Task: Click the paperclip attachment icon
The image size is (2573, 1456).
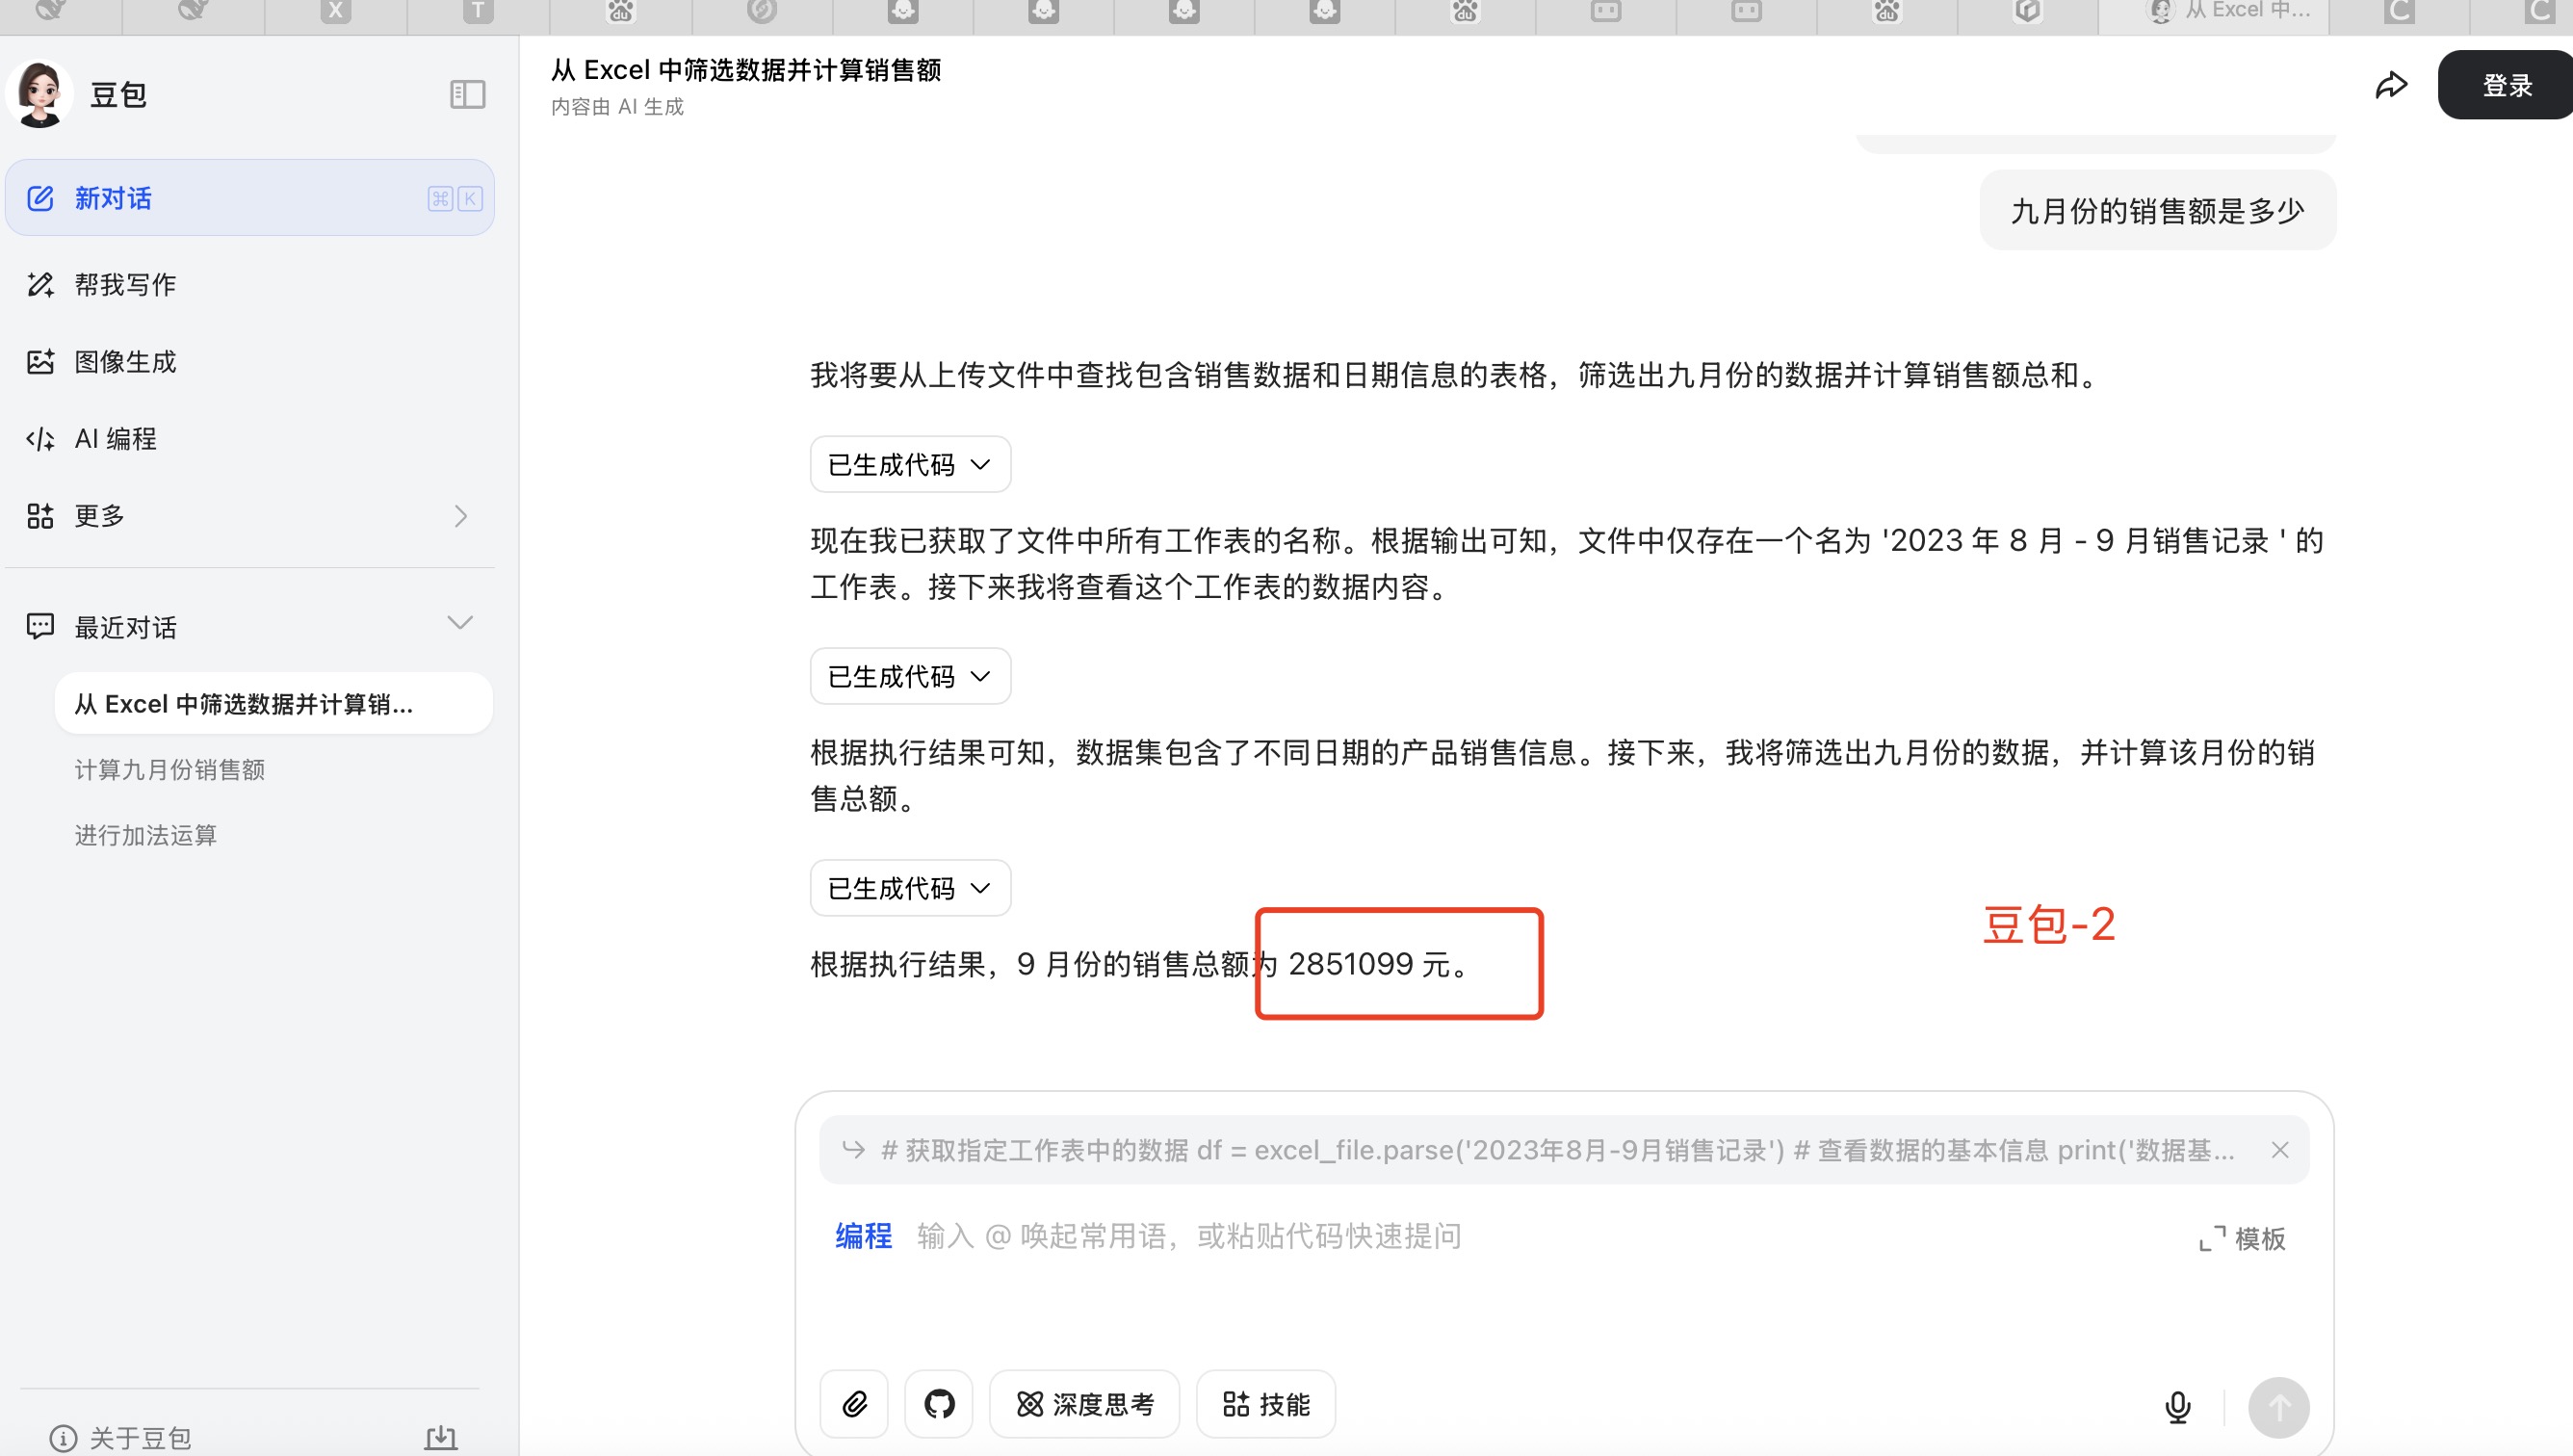Action: [x=854, y=1404]
